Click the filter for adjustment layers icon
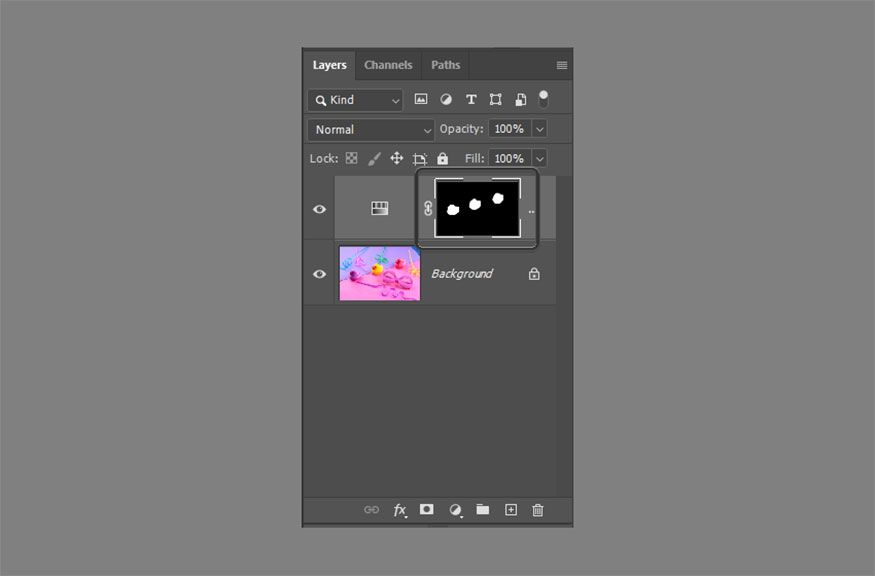Image resolution: width=875 pixels, height=576 pixels. (x=446, y=99)
